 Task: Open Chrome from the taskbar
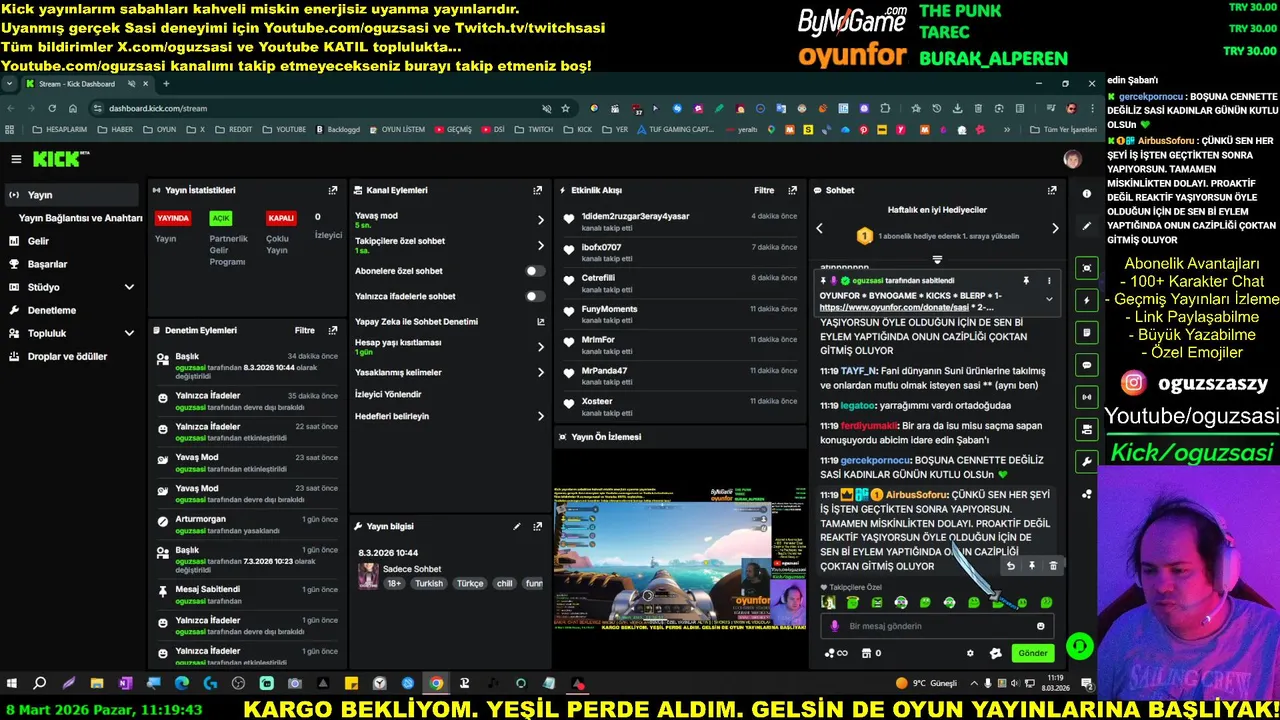coord(436,684)
